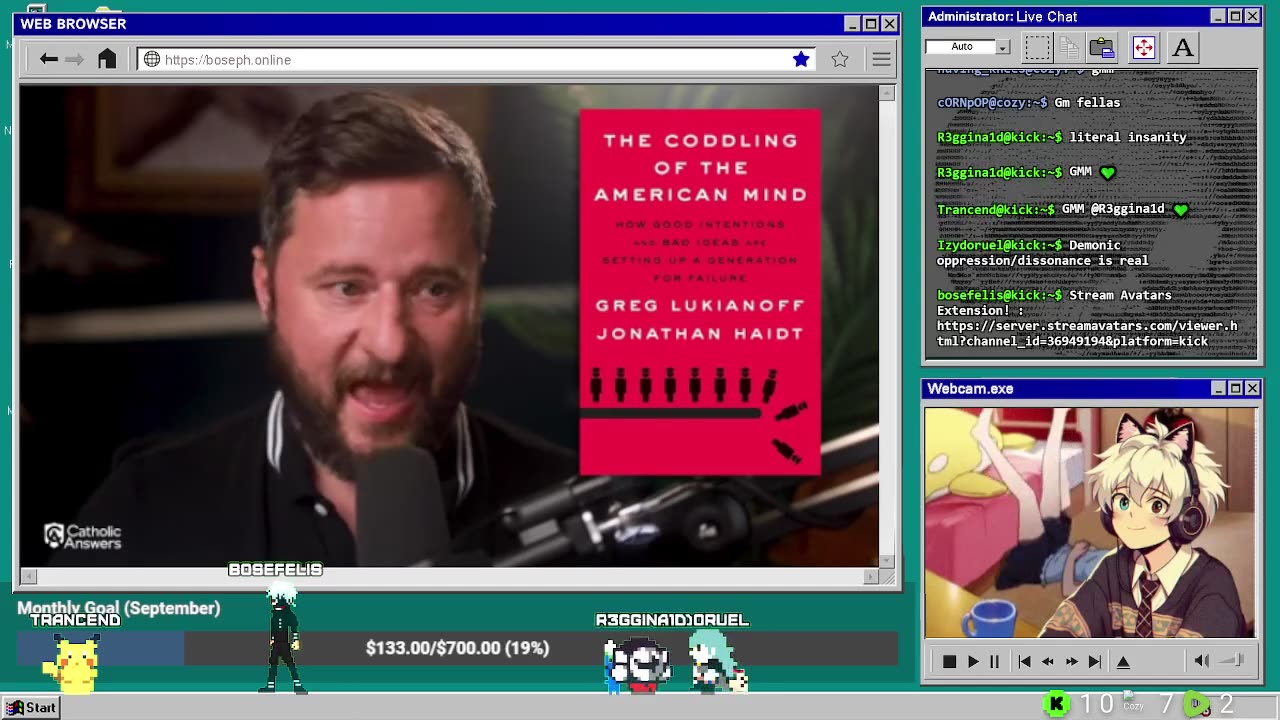Close the Web Browser window
Screen dimensions: 1280x720
890,24
